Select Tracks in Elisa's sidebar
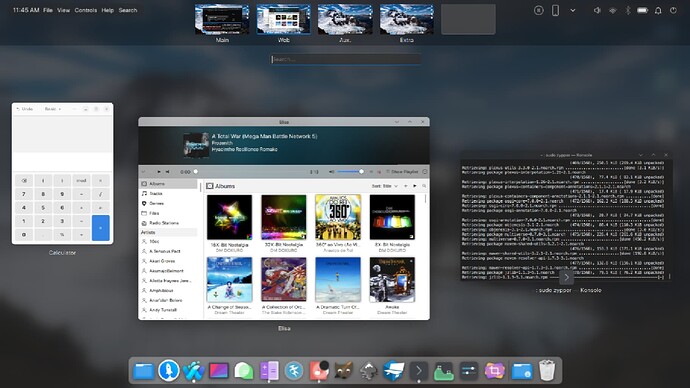The image size is (690, 388). point(169,194)
